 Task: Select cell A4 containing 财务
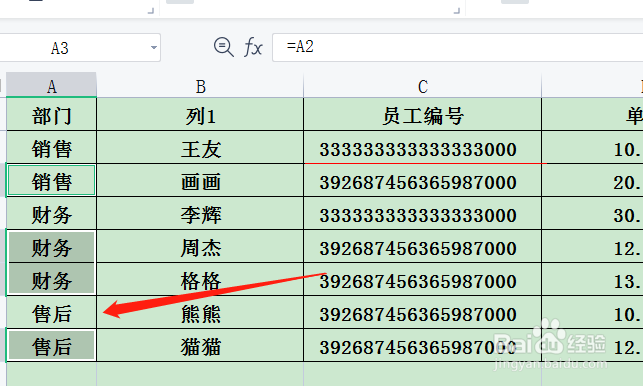[51, 213]
